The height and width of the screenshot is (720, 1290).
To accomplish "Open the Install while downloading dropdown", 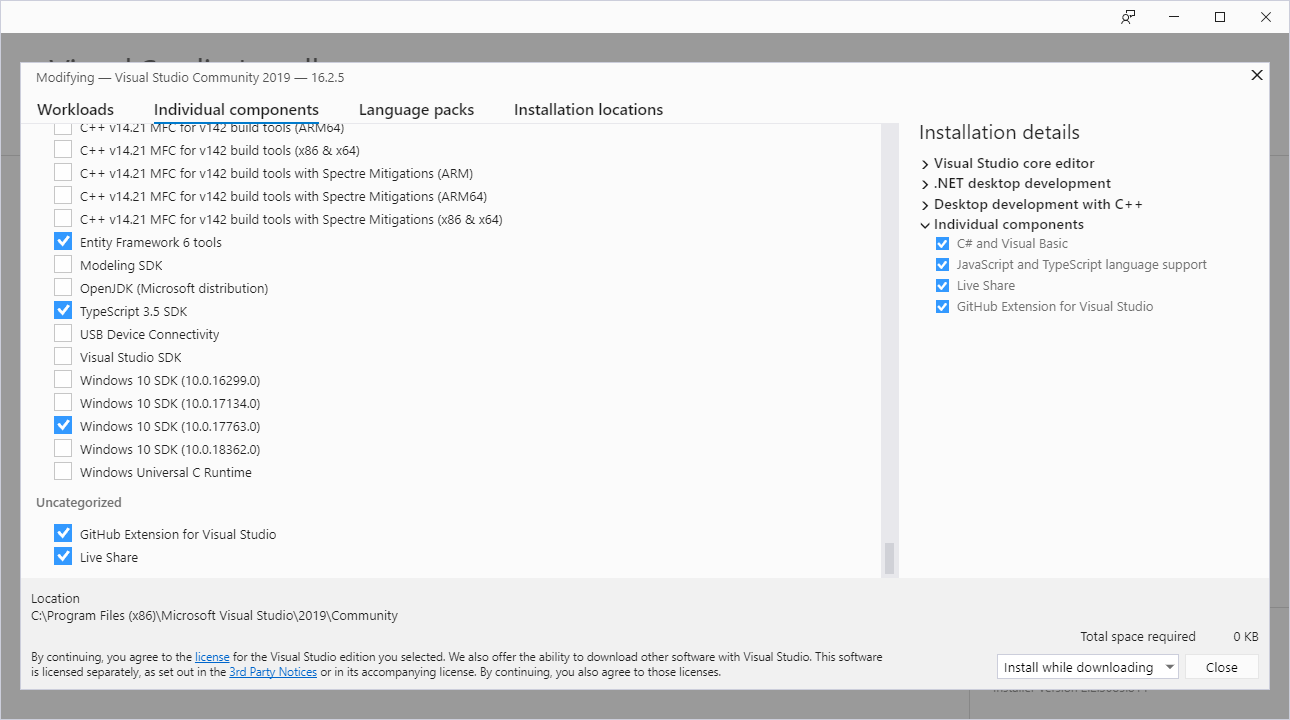I will click(x=1088, y=667).
